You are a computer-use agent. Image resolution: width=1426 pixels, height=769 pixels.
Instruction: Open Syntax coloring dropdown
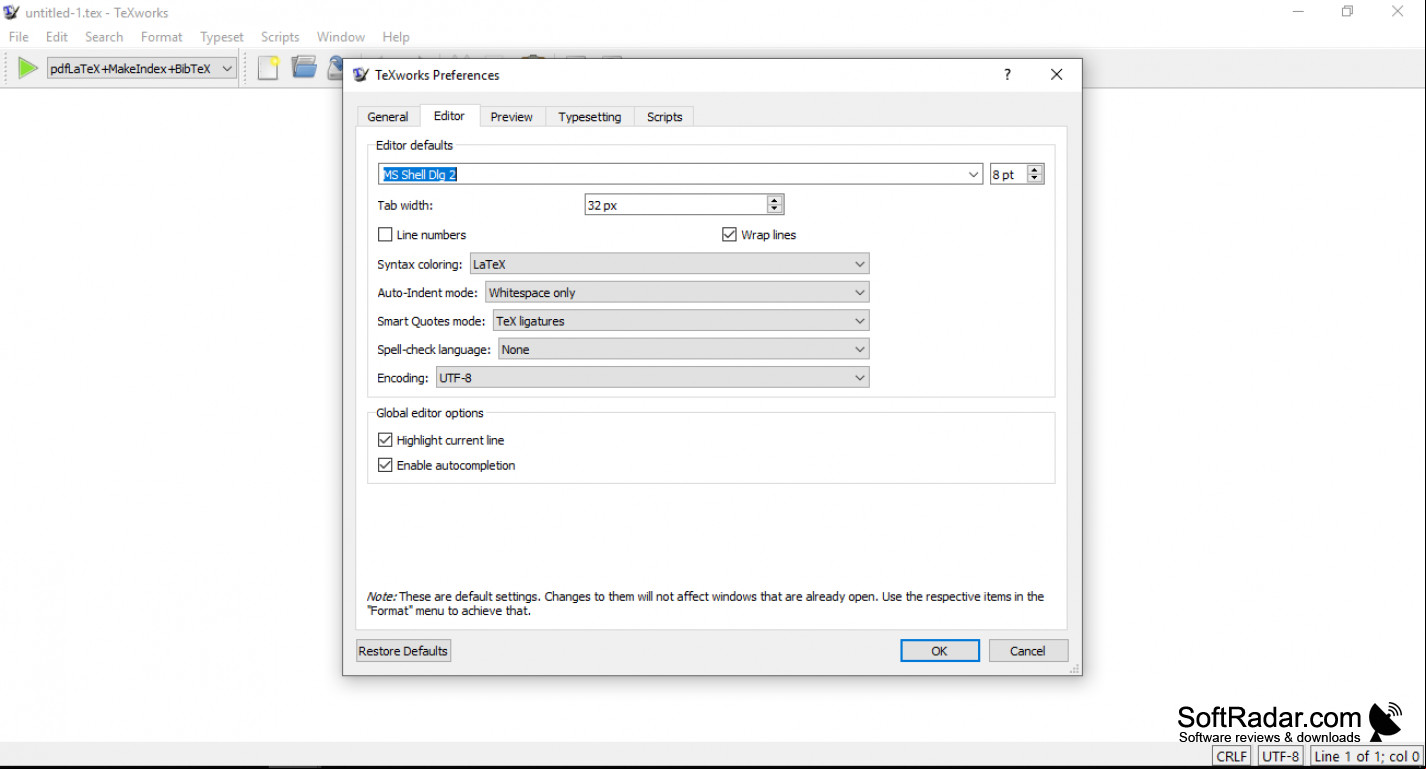pos(669,264)
